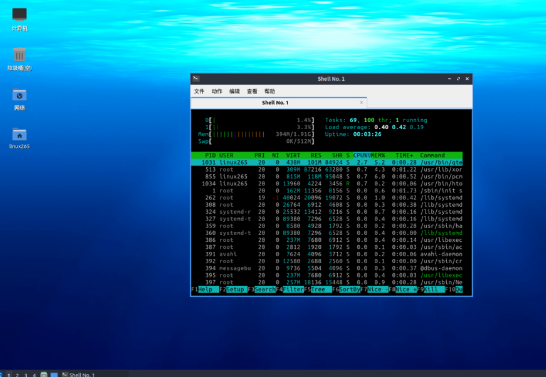
Task: Open the 动作 (Actions) menu
Action: (x=217, y=91)
